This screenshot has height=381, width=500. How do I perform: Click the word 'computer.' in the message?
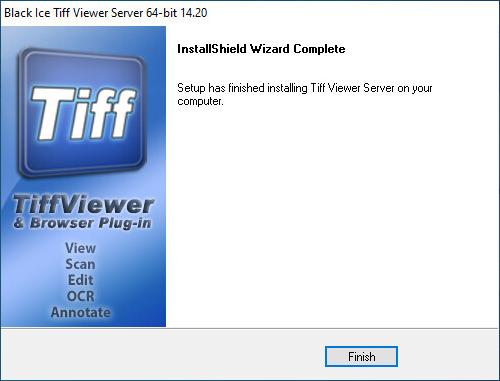200,101
